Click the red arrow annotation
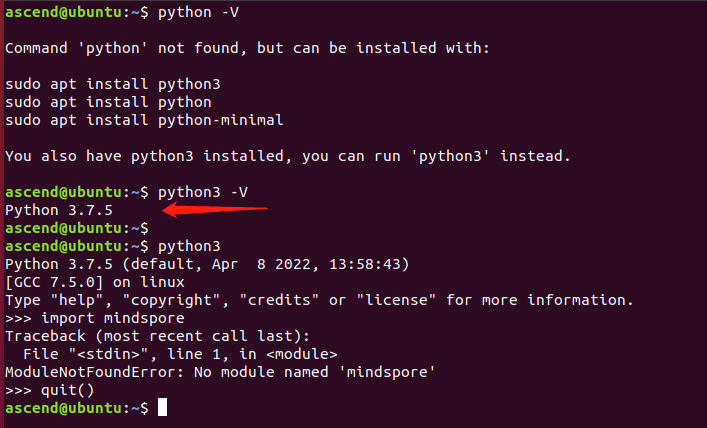 coord(215,209)
